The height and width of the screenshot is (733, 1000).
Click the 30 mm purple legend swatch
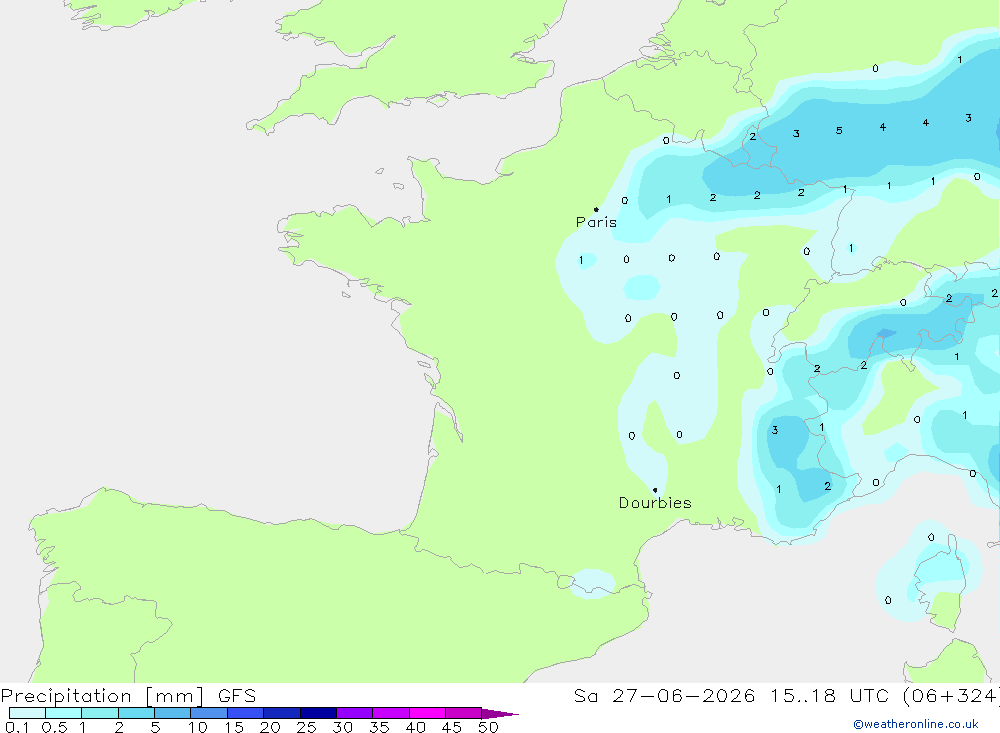pyautogui.click(x=354, y=713)
